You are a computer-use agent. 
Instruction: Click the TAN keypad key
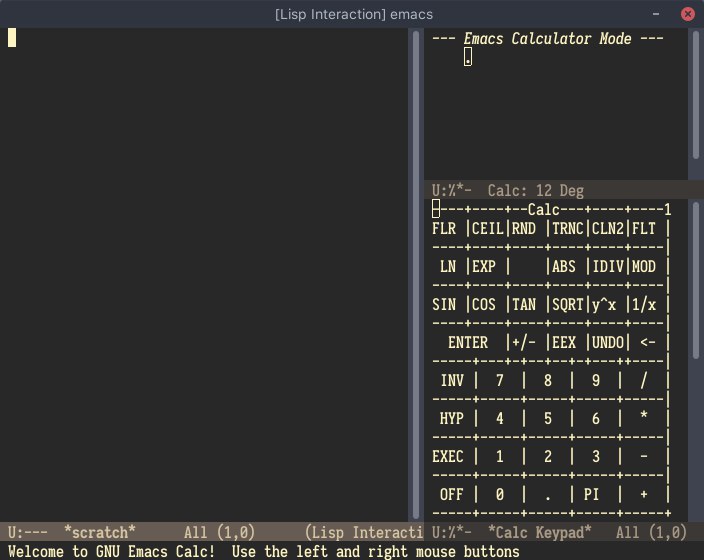pos(524,304)
